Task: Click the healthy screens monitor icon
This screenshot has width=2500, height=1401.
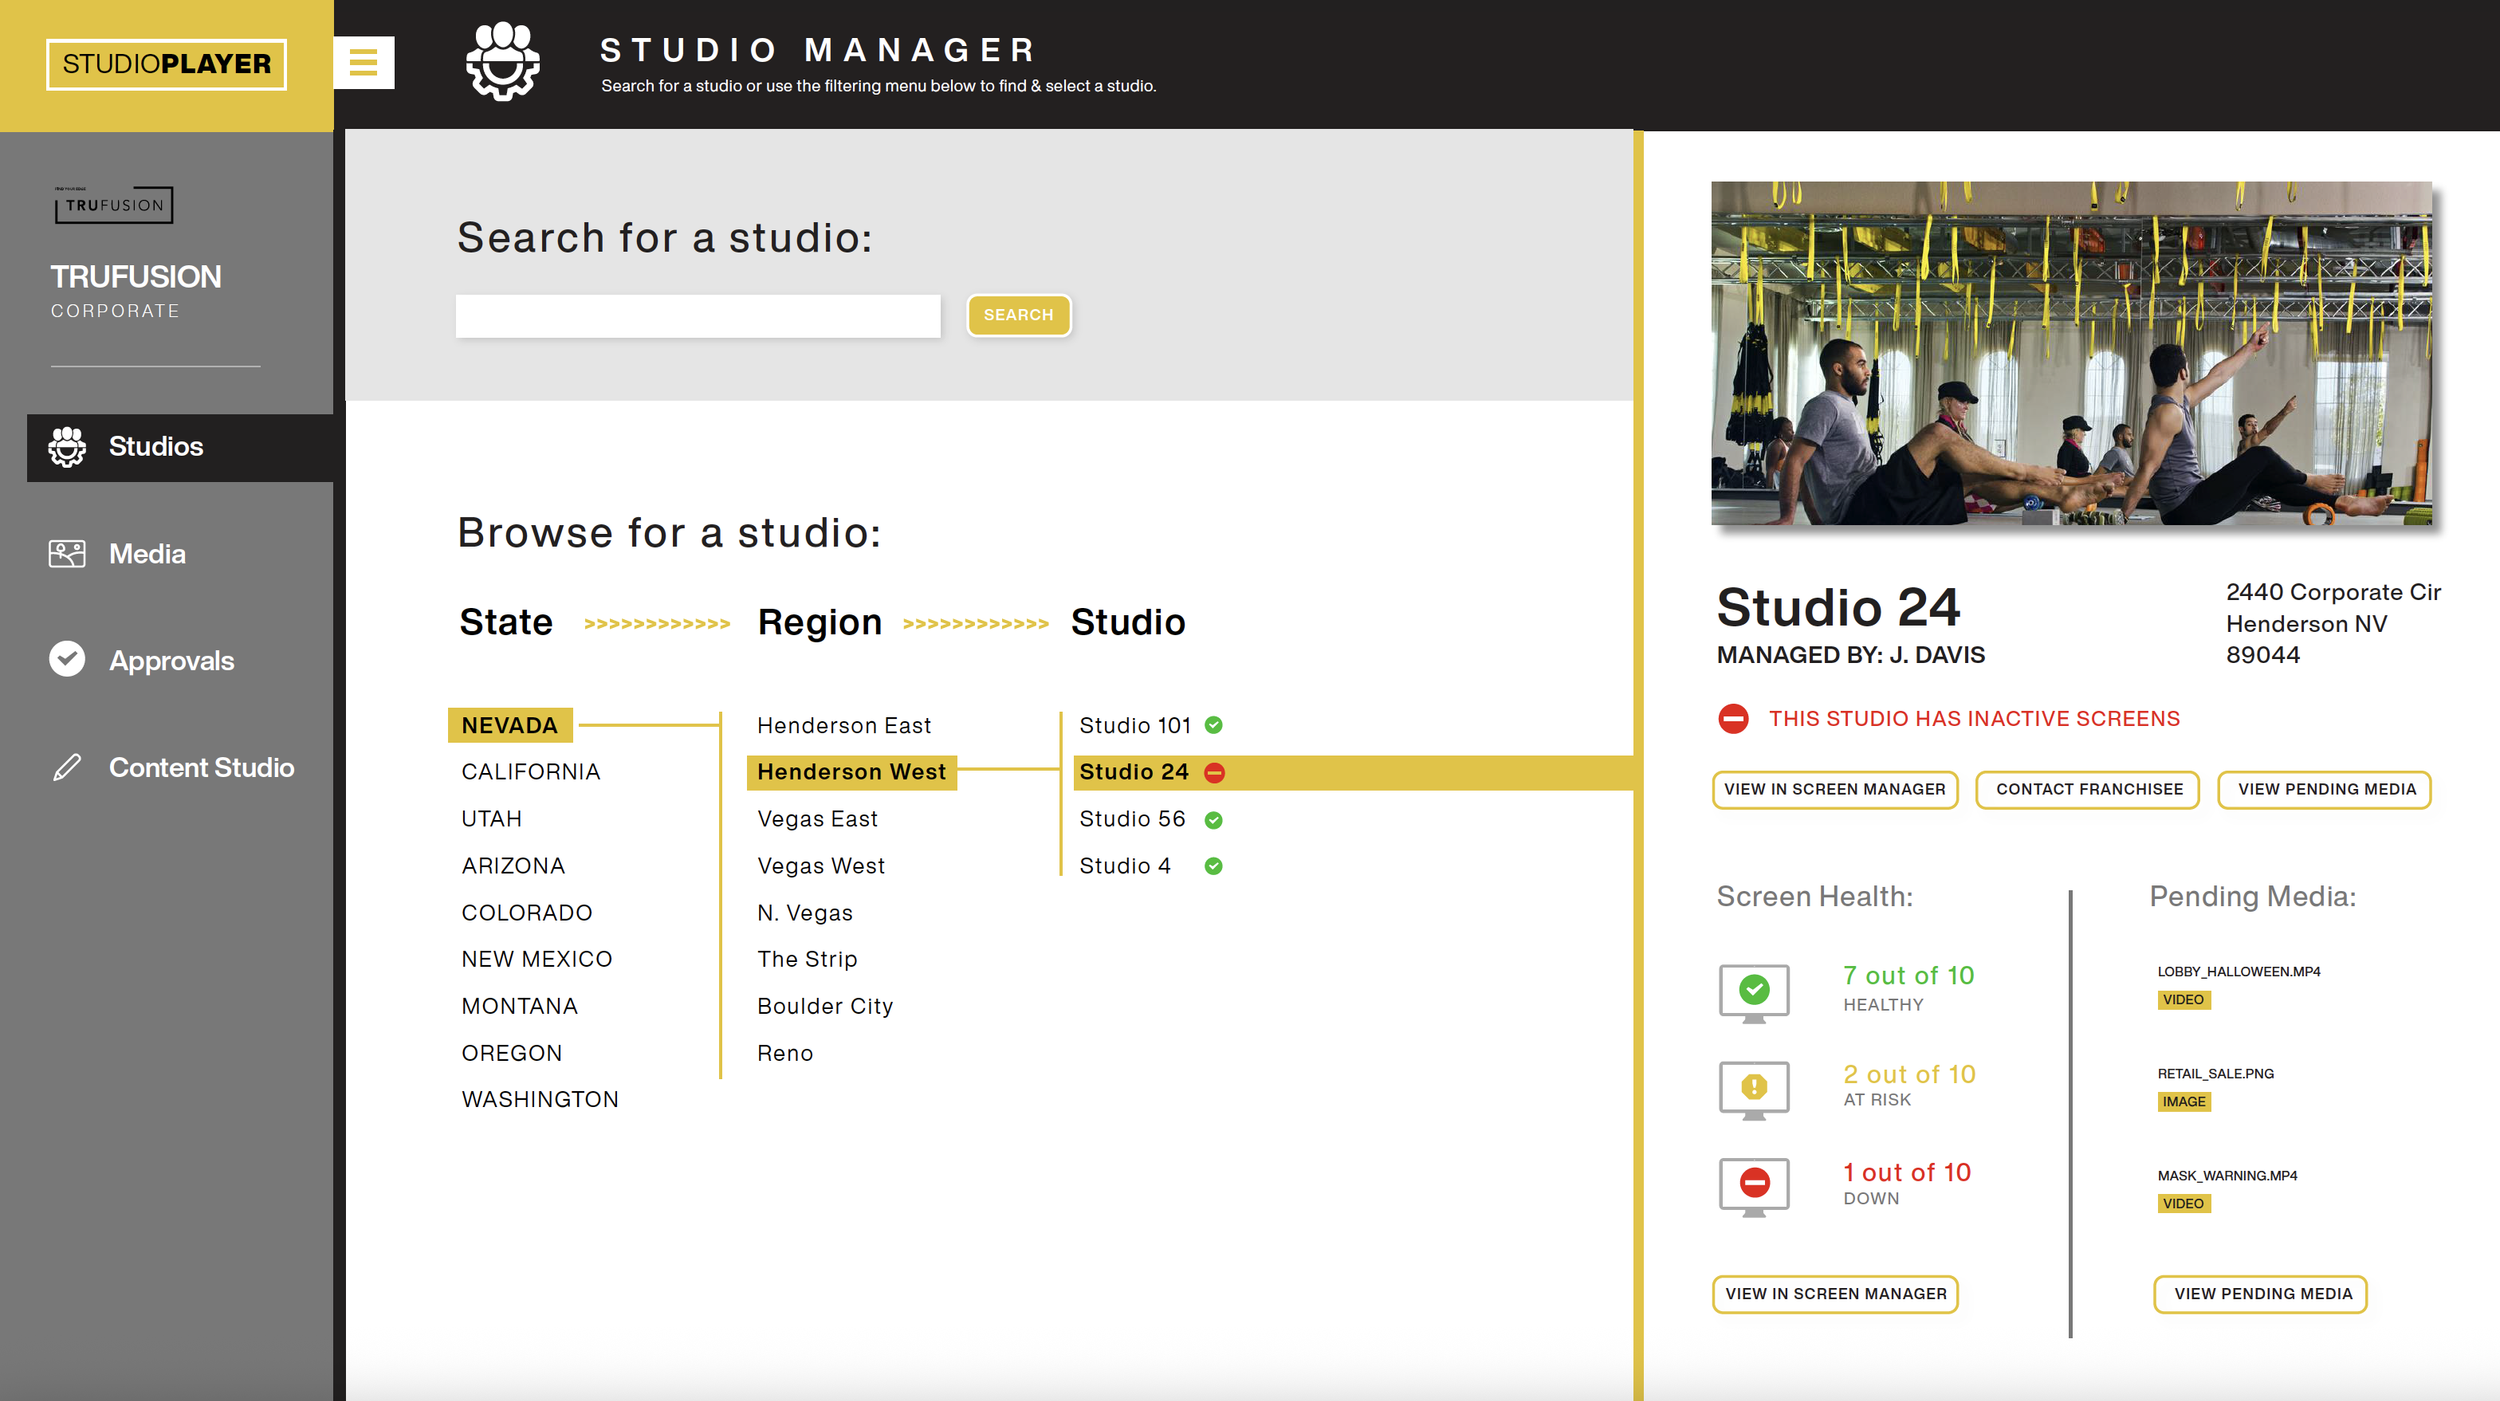Action: point(1754,992)
